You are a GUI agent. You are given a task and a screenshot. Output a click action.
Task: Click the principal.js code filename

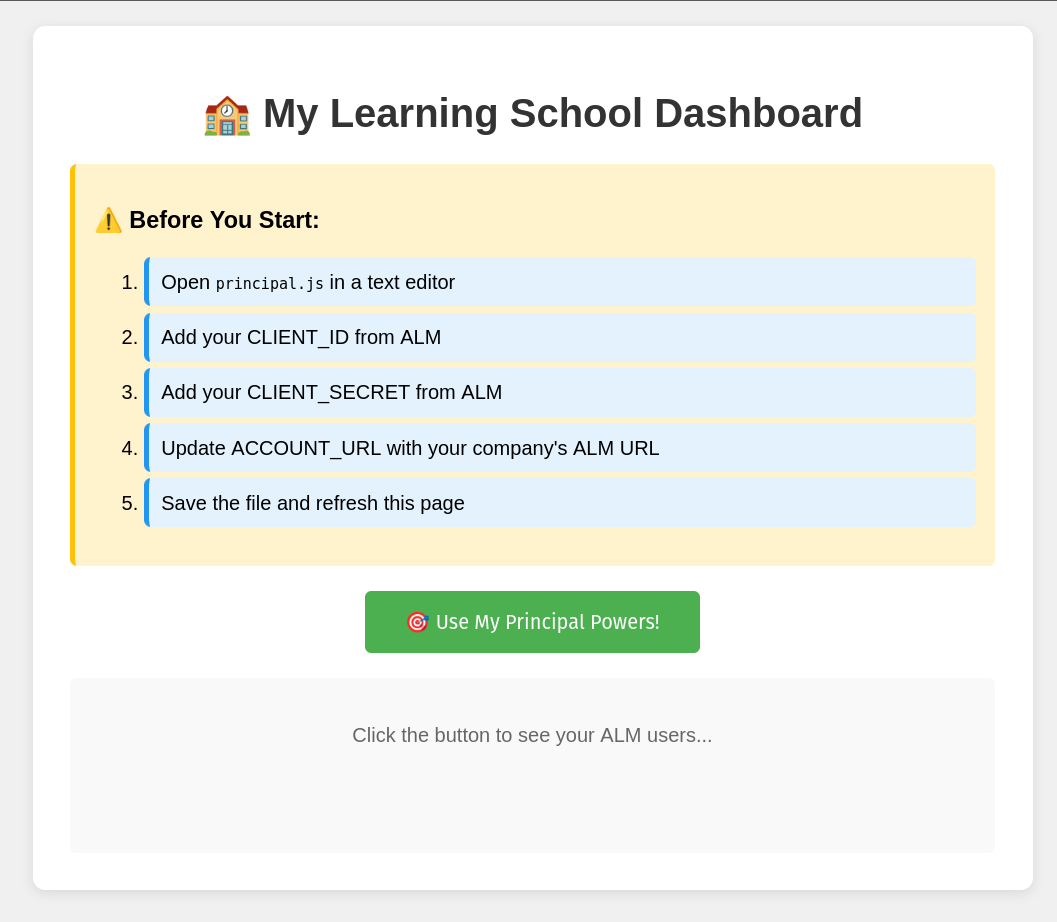(270, 283)
